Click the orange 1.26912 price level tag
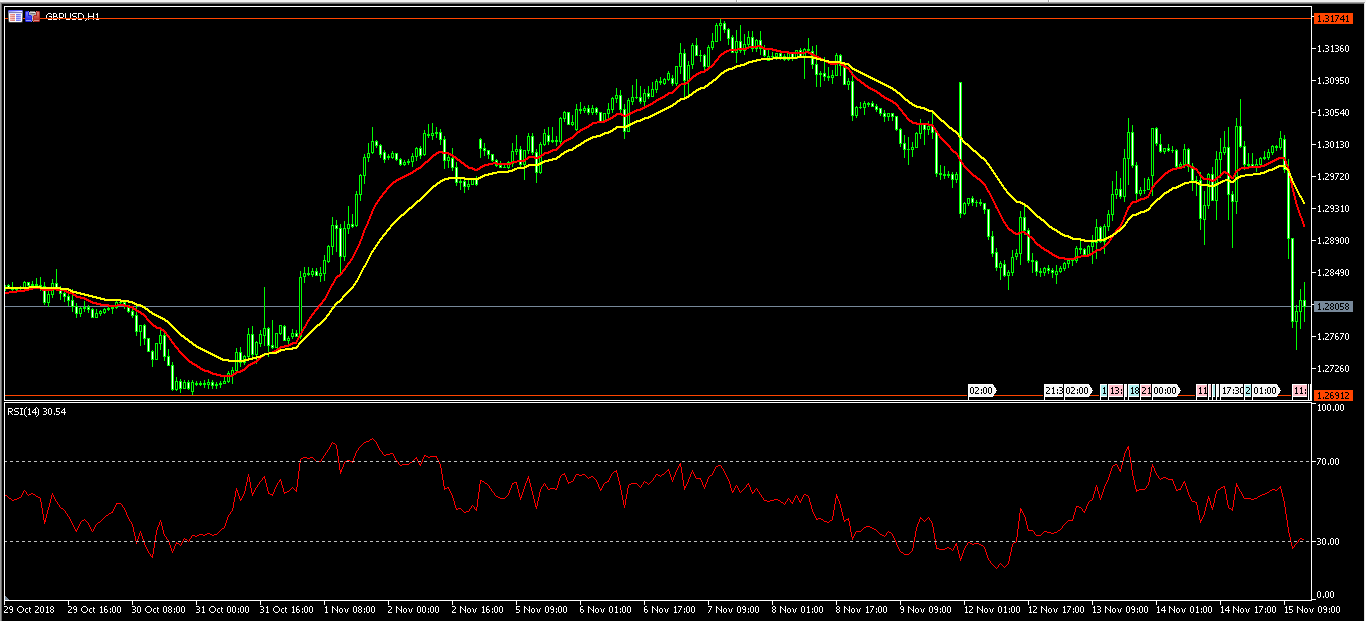The height and width of the screenshot is (621, 1366). pyautogui.click(x=1332, y=396)
